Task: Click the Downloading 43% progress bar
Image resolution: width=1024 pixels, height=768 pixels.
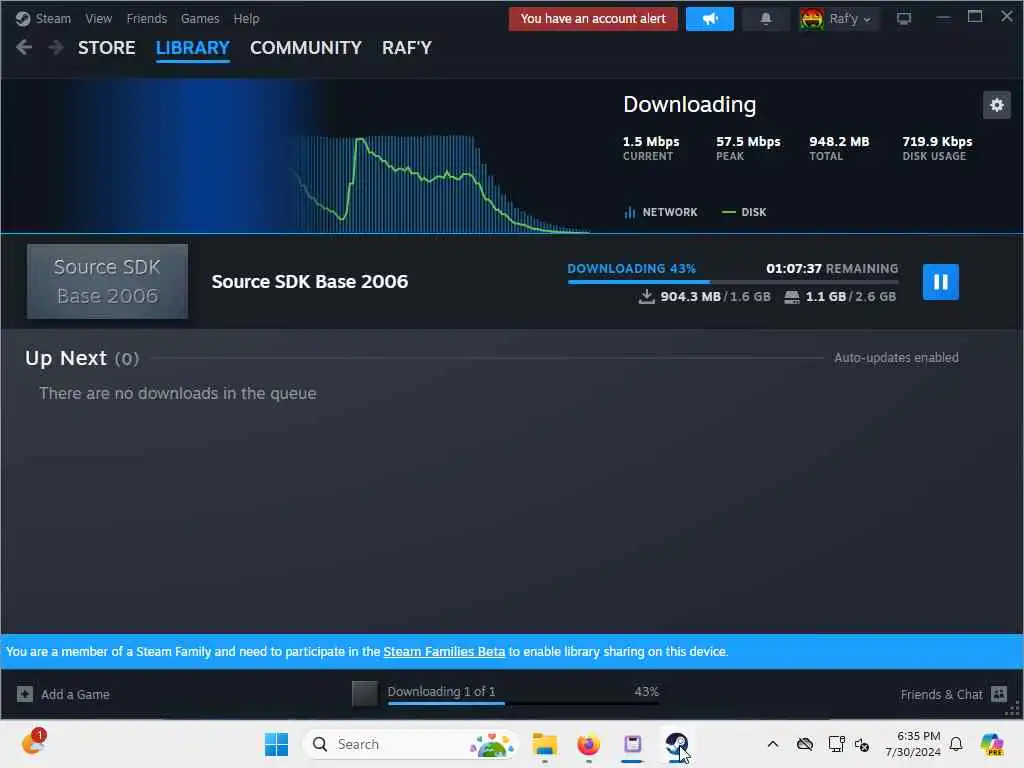Action: 733,281
